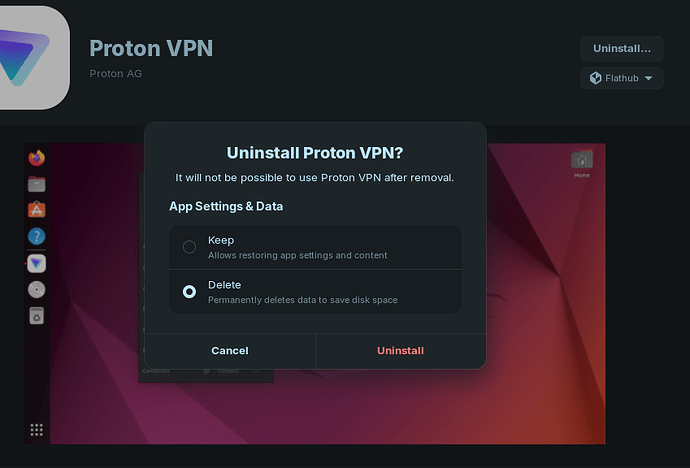The width and height of the screenshot is (690, 468).
Task: Select the Keep app data radio button
Action: tap(189, 247)
